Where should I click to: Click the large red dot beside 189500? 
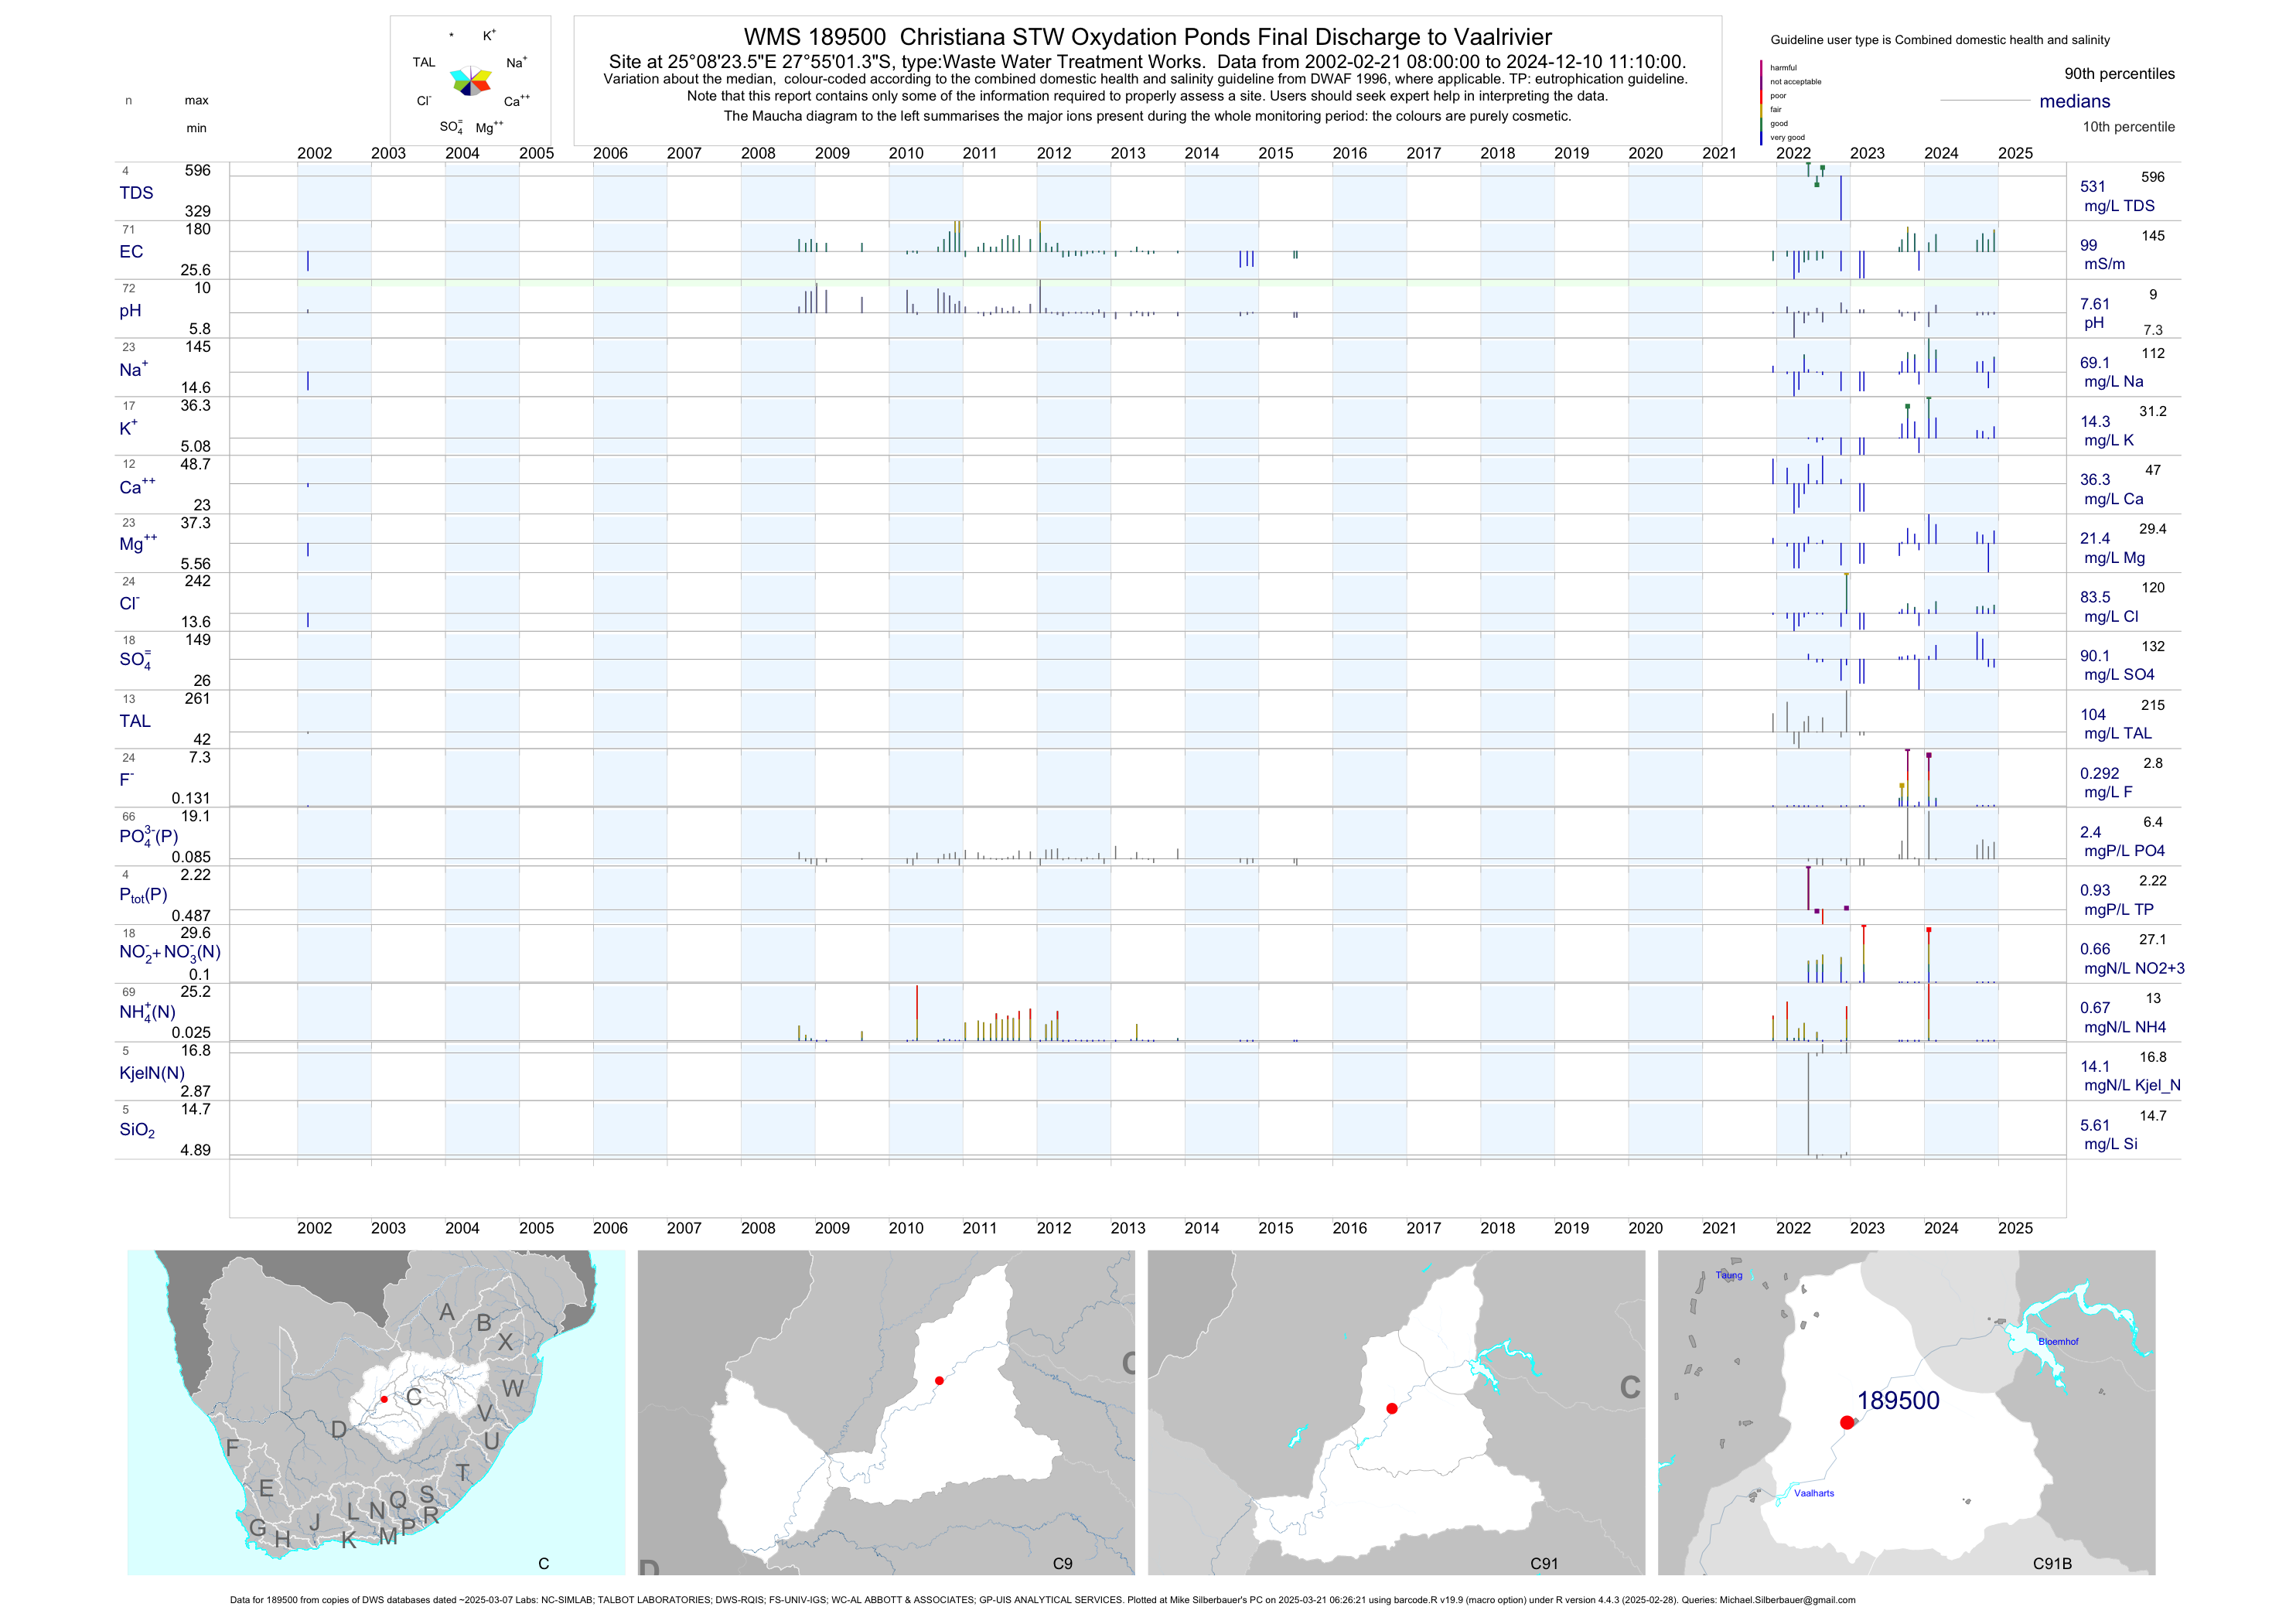(x=1847, y=1422)
